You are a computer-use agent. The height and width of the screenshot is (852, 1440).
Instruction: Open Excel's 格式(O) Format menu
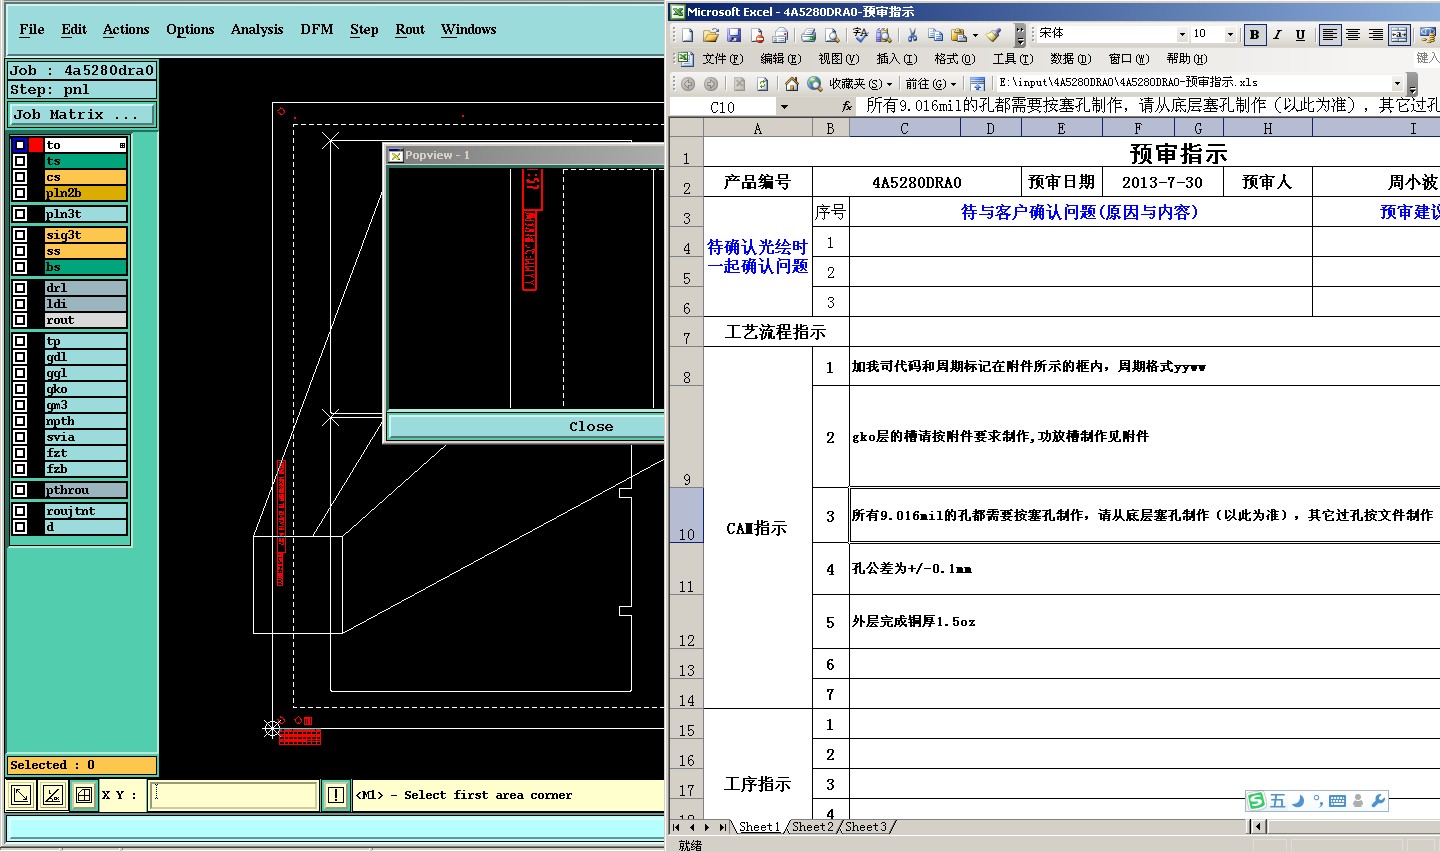pos(954,59)
